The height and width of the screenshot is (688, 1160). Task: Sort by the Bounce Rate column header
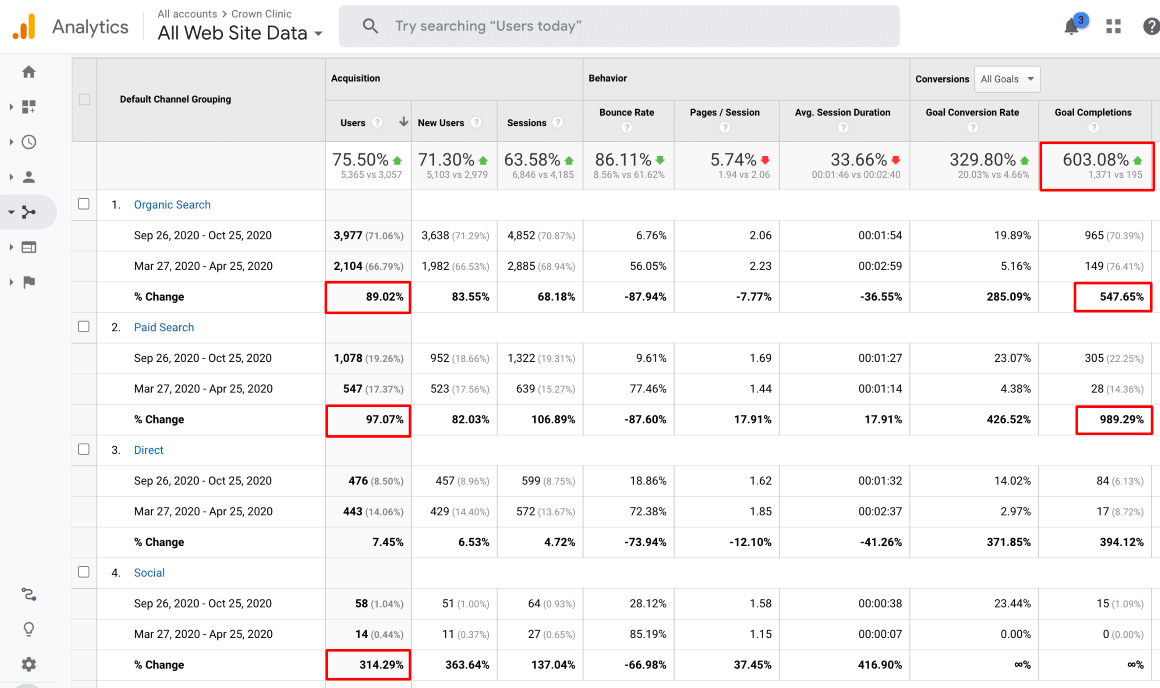tap(626, 113)
